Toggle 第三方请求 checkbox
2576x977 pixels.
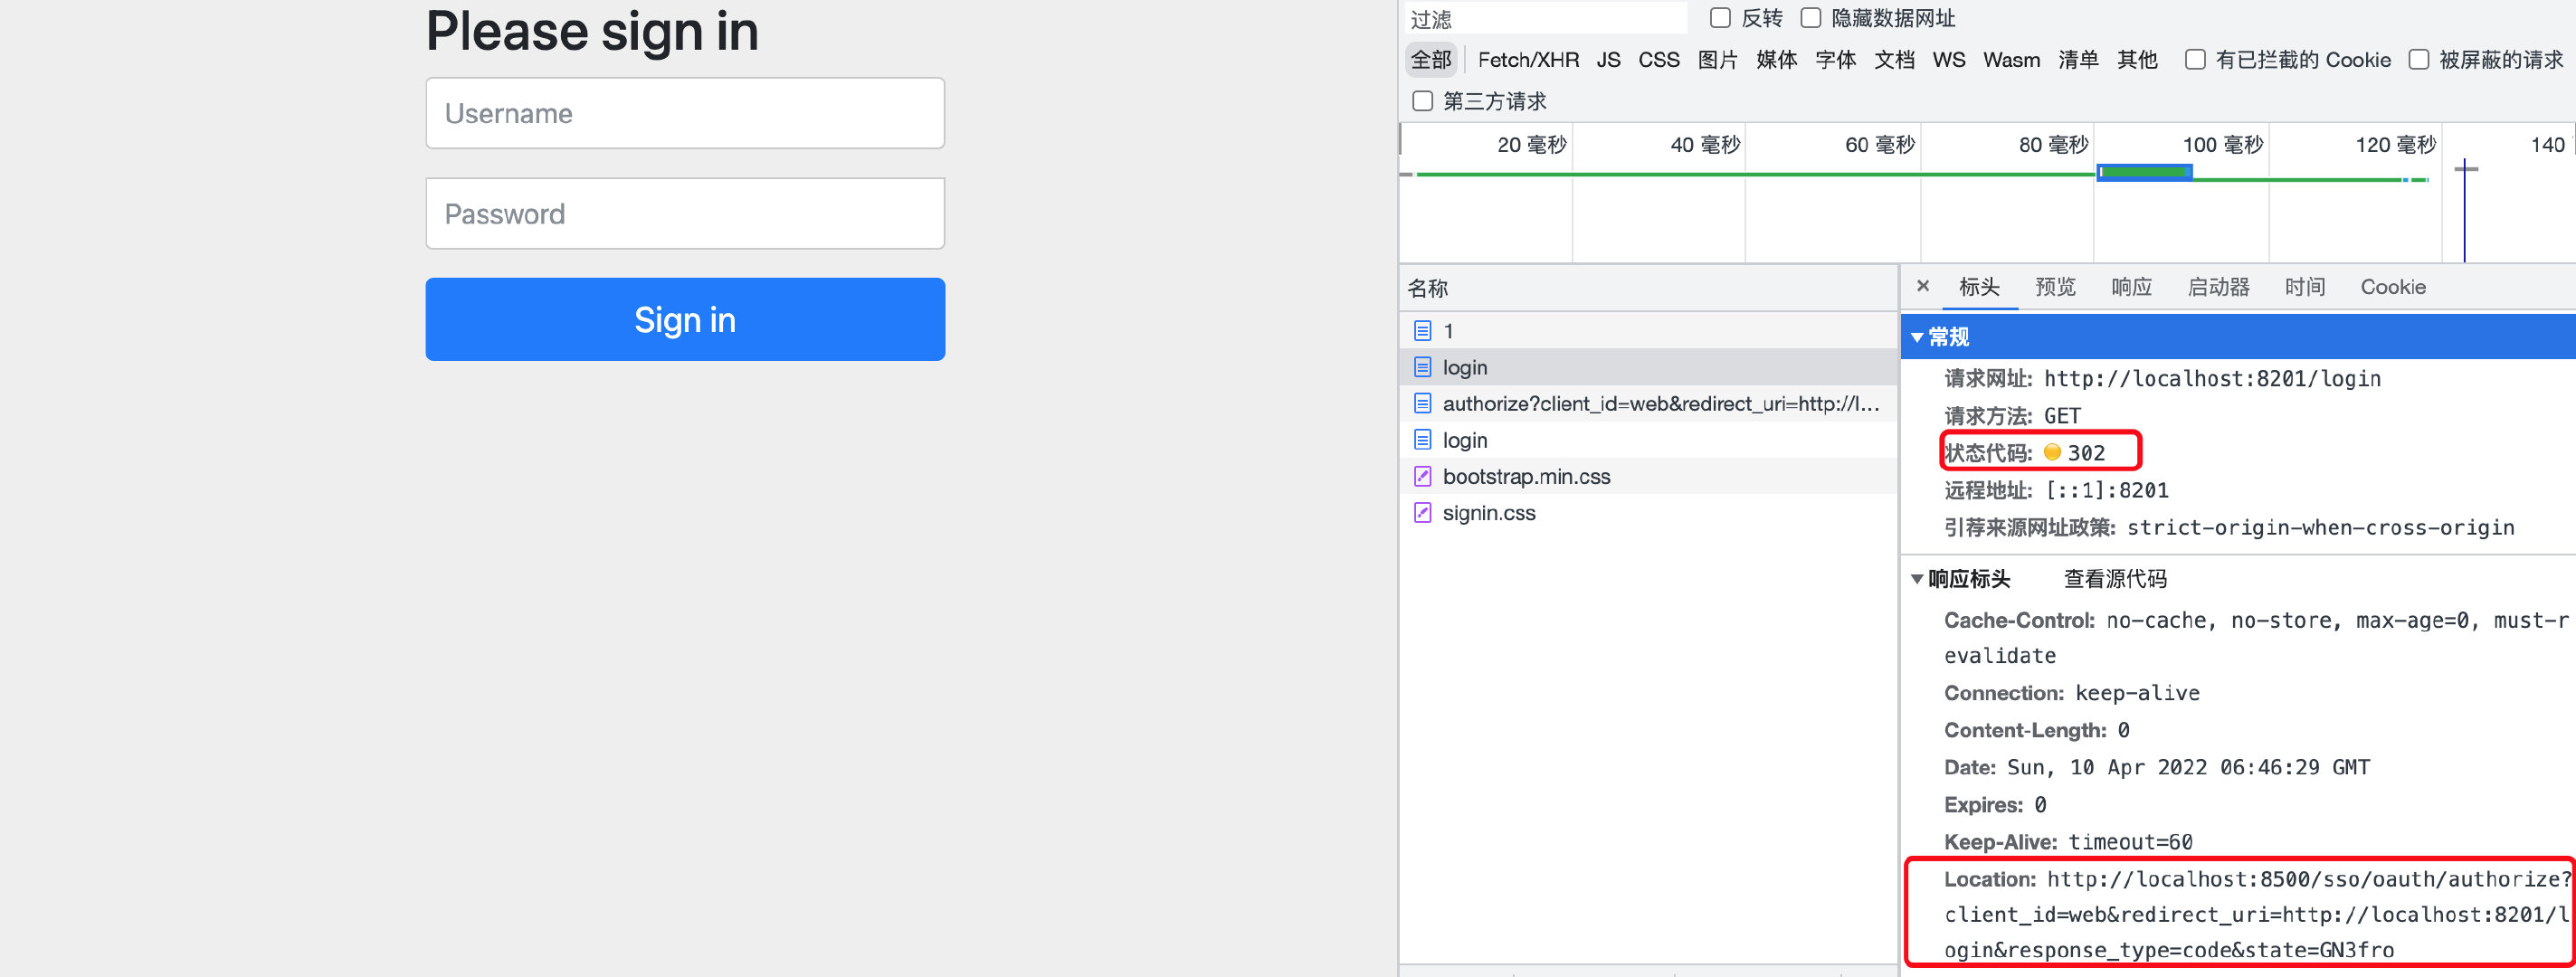pos(1422,101)
